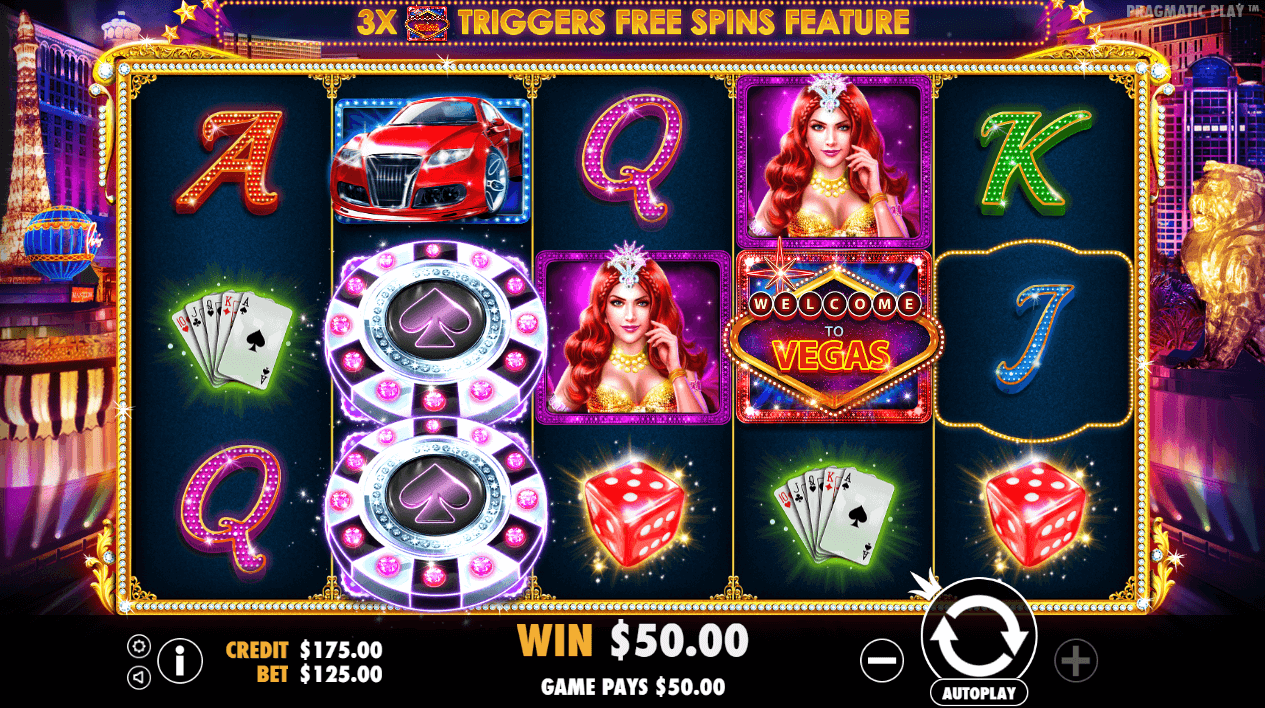1265x708 pixels.
Task: Click the showgirl symbol in the fourth reel
Action: 834,161
